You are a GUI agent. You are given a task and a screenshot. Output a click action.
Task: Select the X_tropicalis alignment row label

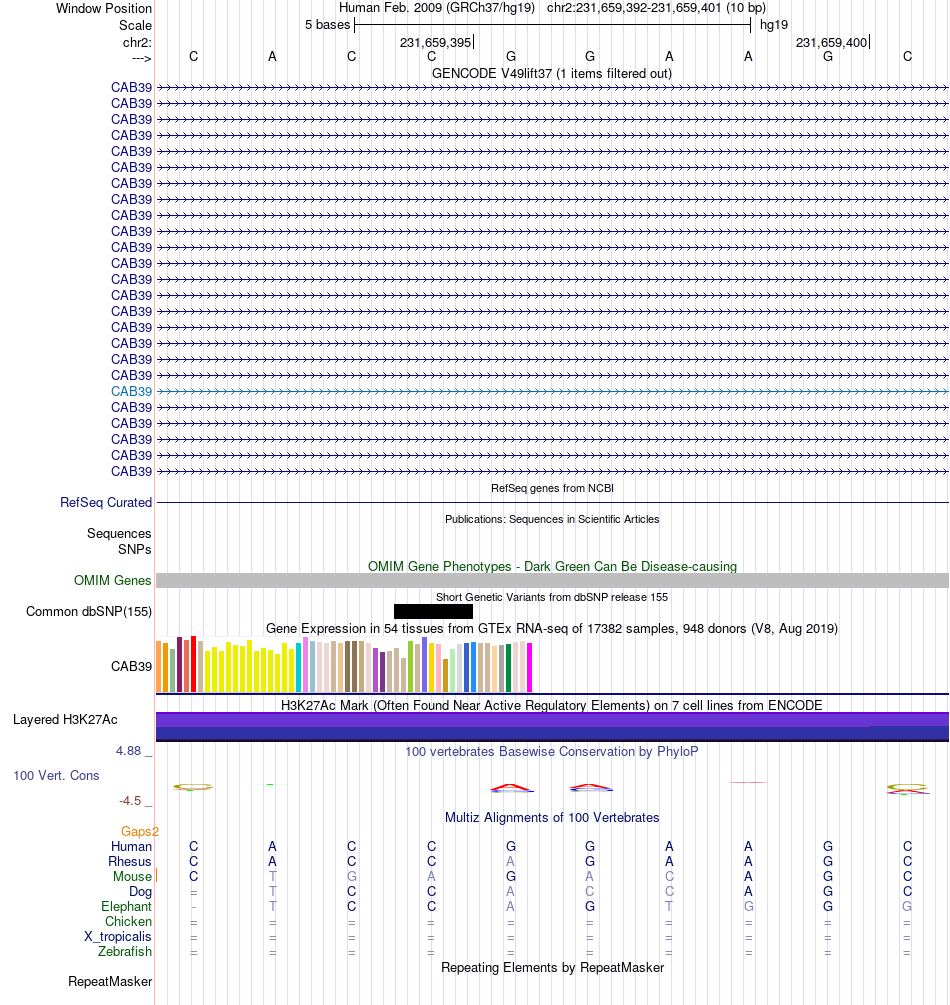click(118, 936)
